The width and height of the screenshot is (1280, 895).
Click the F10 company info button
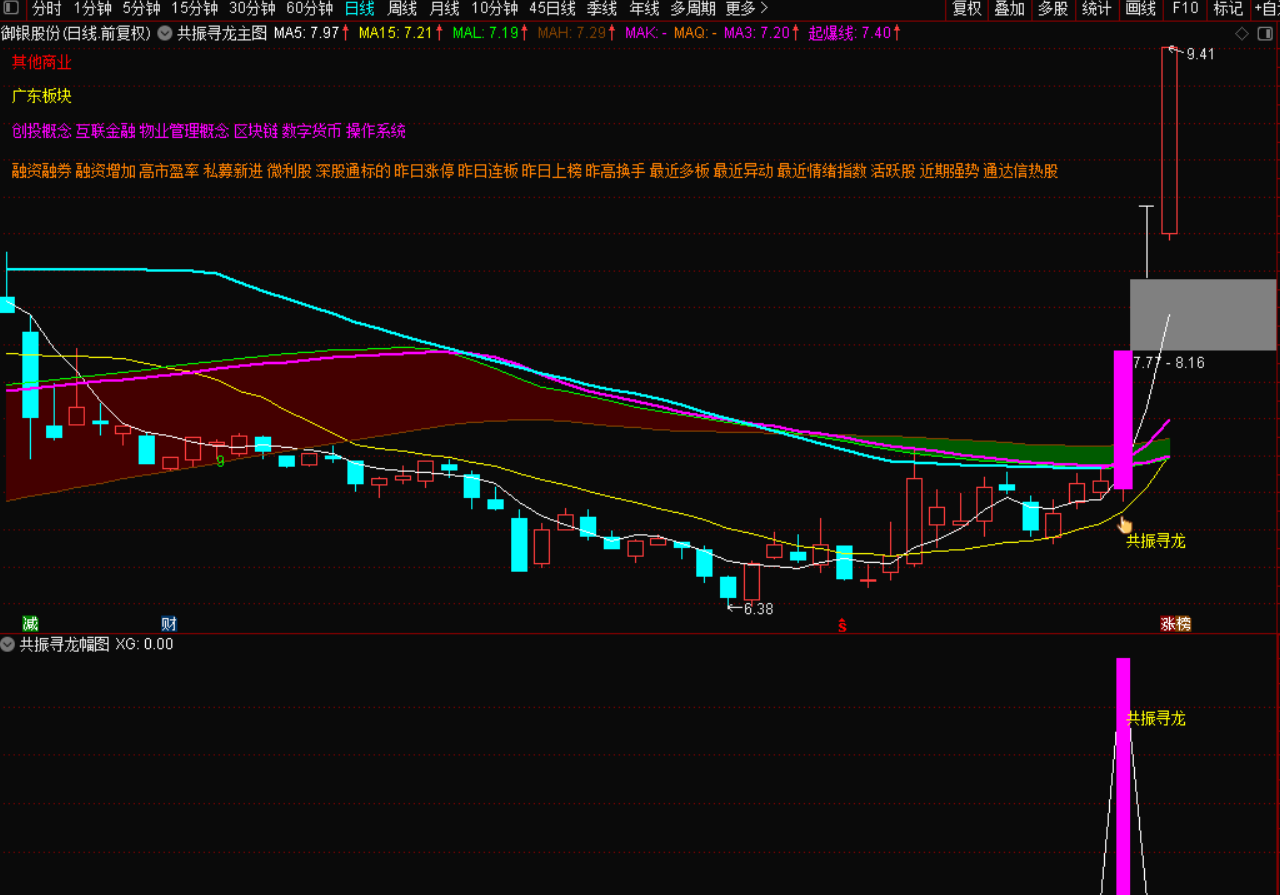point(1185,9)
